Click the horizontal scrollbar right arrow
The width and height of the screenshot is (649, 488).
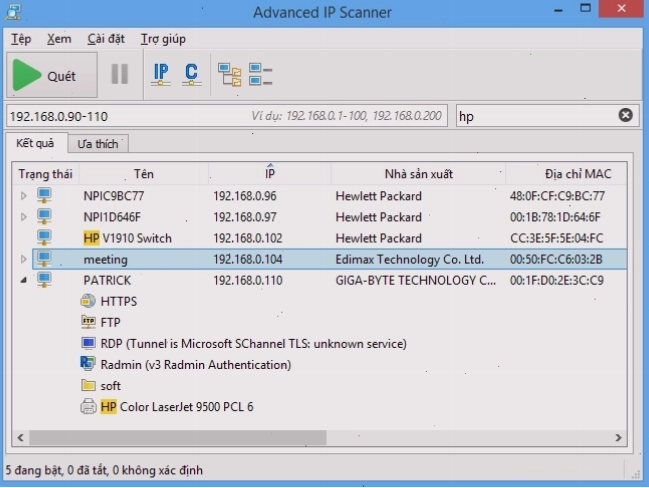[618, 438]
